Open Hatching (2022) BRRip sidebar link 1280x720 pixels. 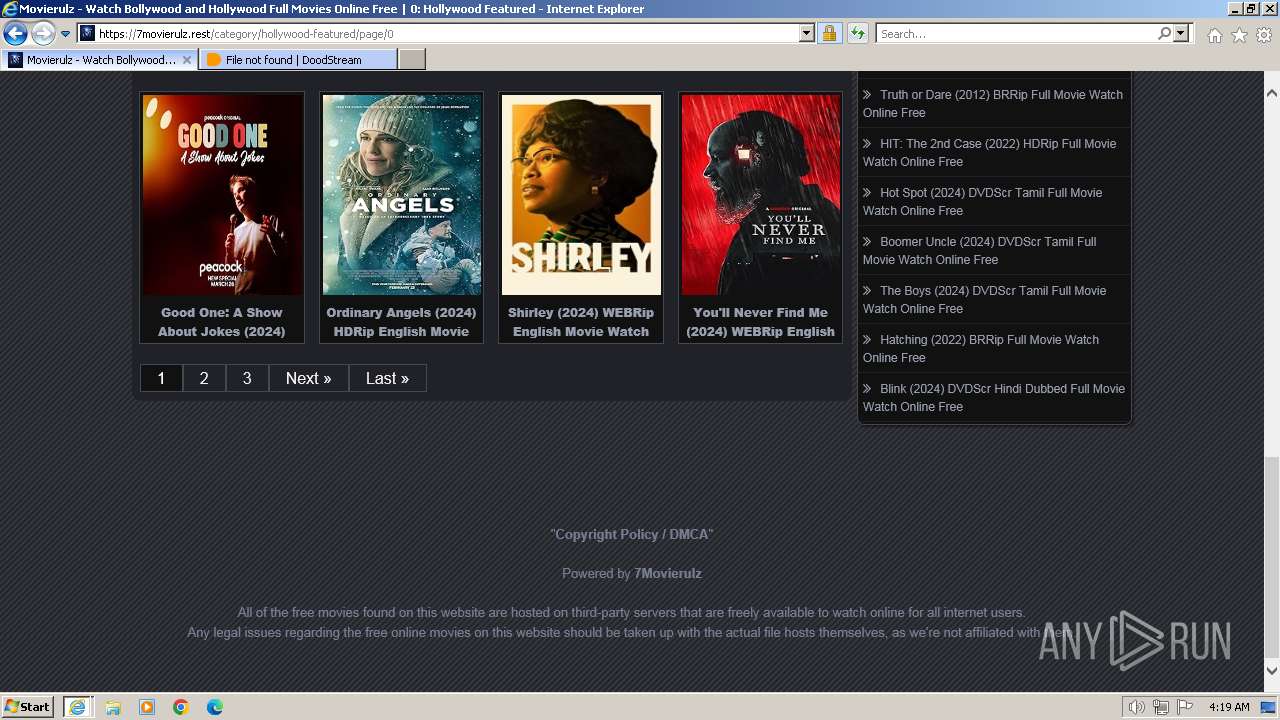point(981,348)
